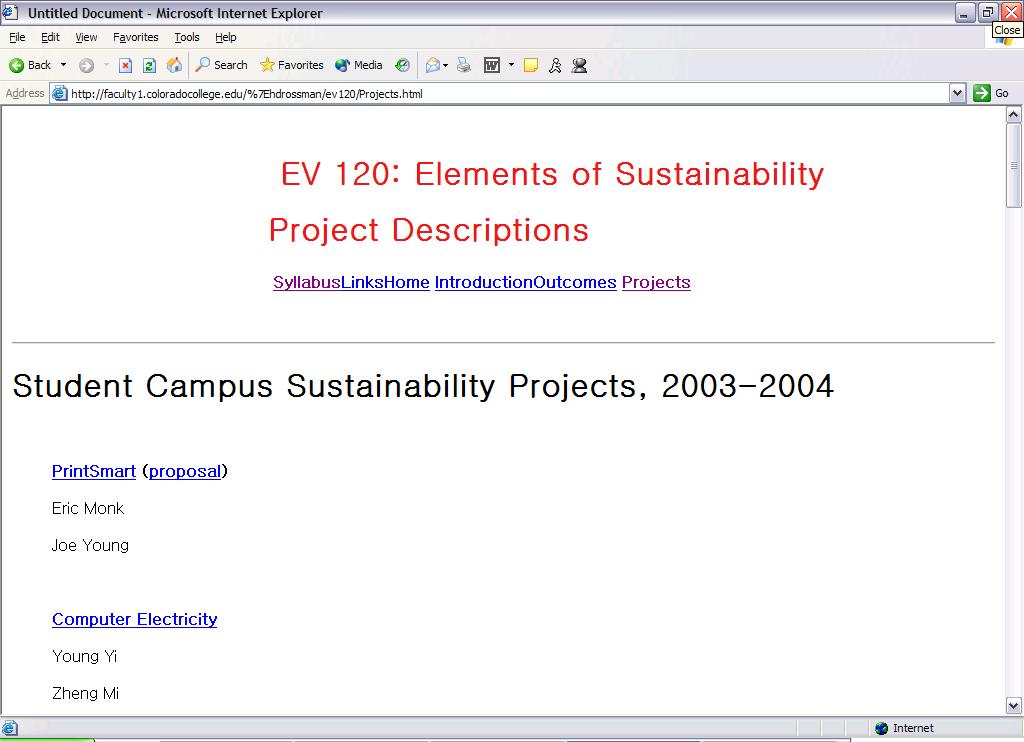The height and width of the screenshot is (742, 1024).
Task: Click the URL address input field
Action: pyautogui.click(x=500, y=94)
